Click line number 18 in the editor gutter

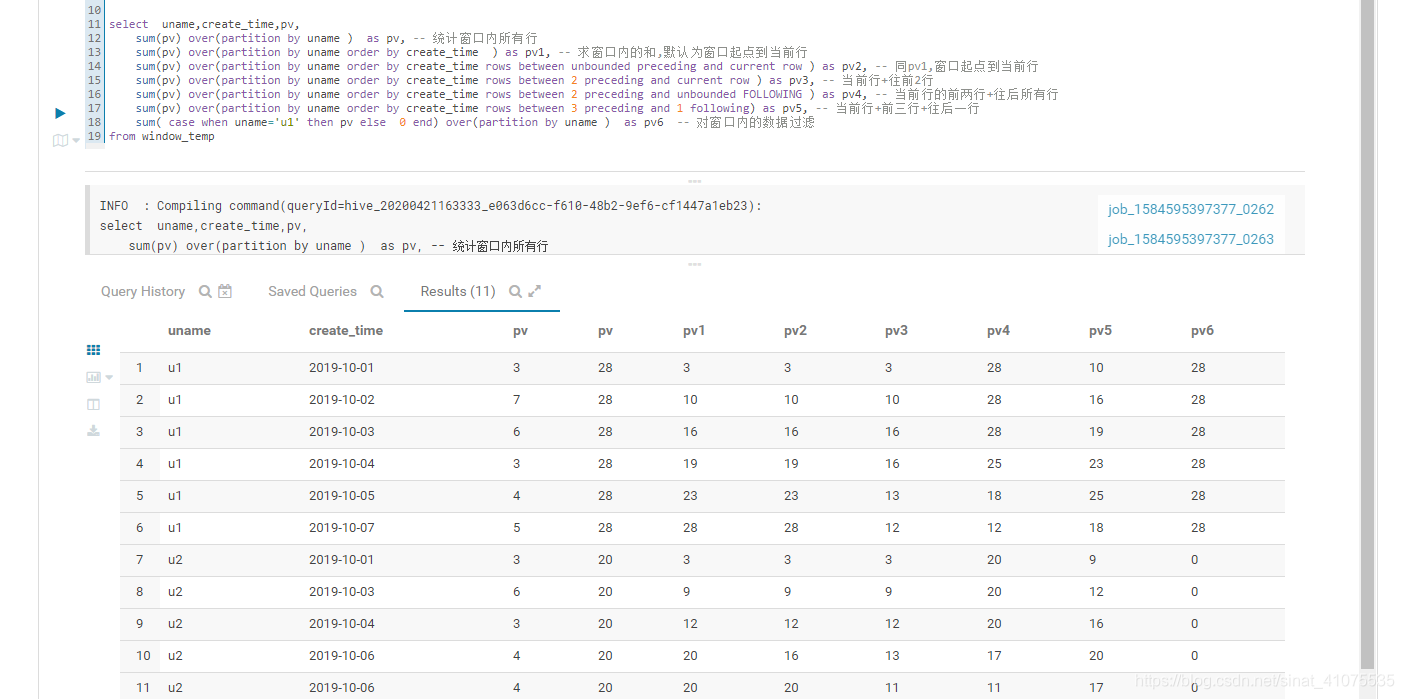tap(95, 122)
